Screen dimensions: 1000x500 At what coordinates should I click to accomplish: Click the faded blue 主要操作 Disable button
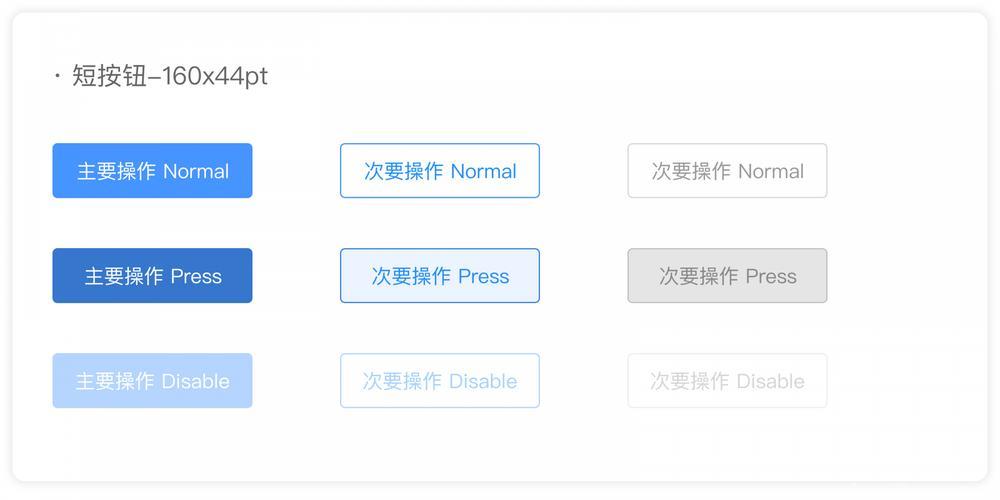click(152, 381)
